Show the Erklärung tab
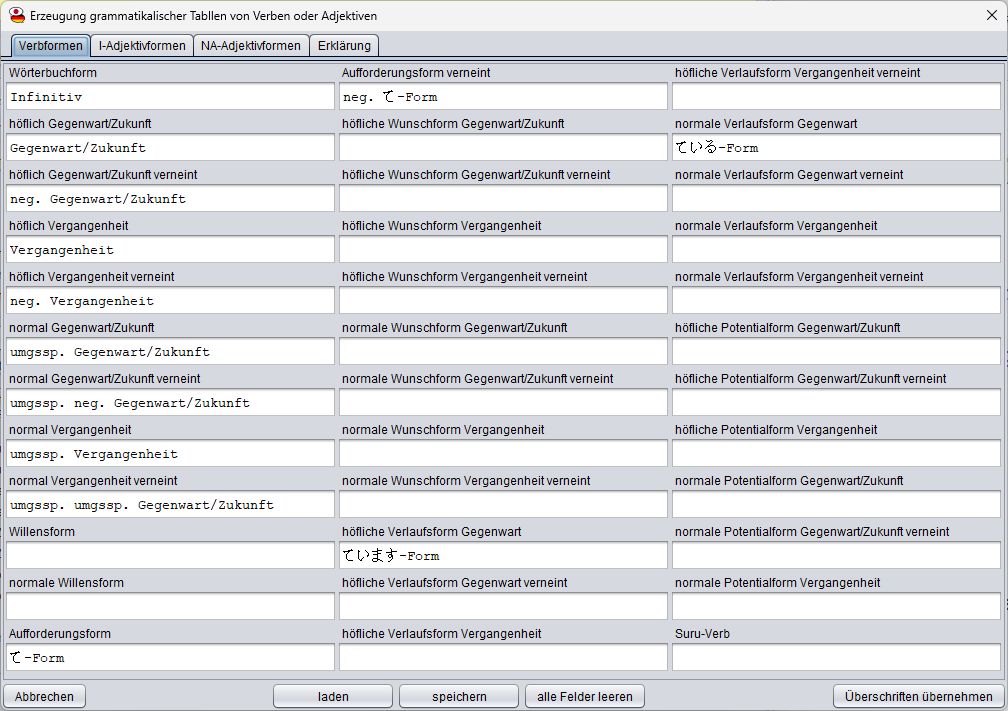 pyautogui.click(x=345, y=46)
